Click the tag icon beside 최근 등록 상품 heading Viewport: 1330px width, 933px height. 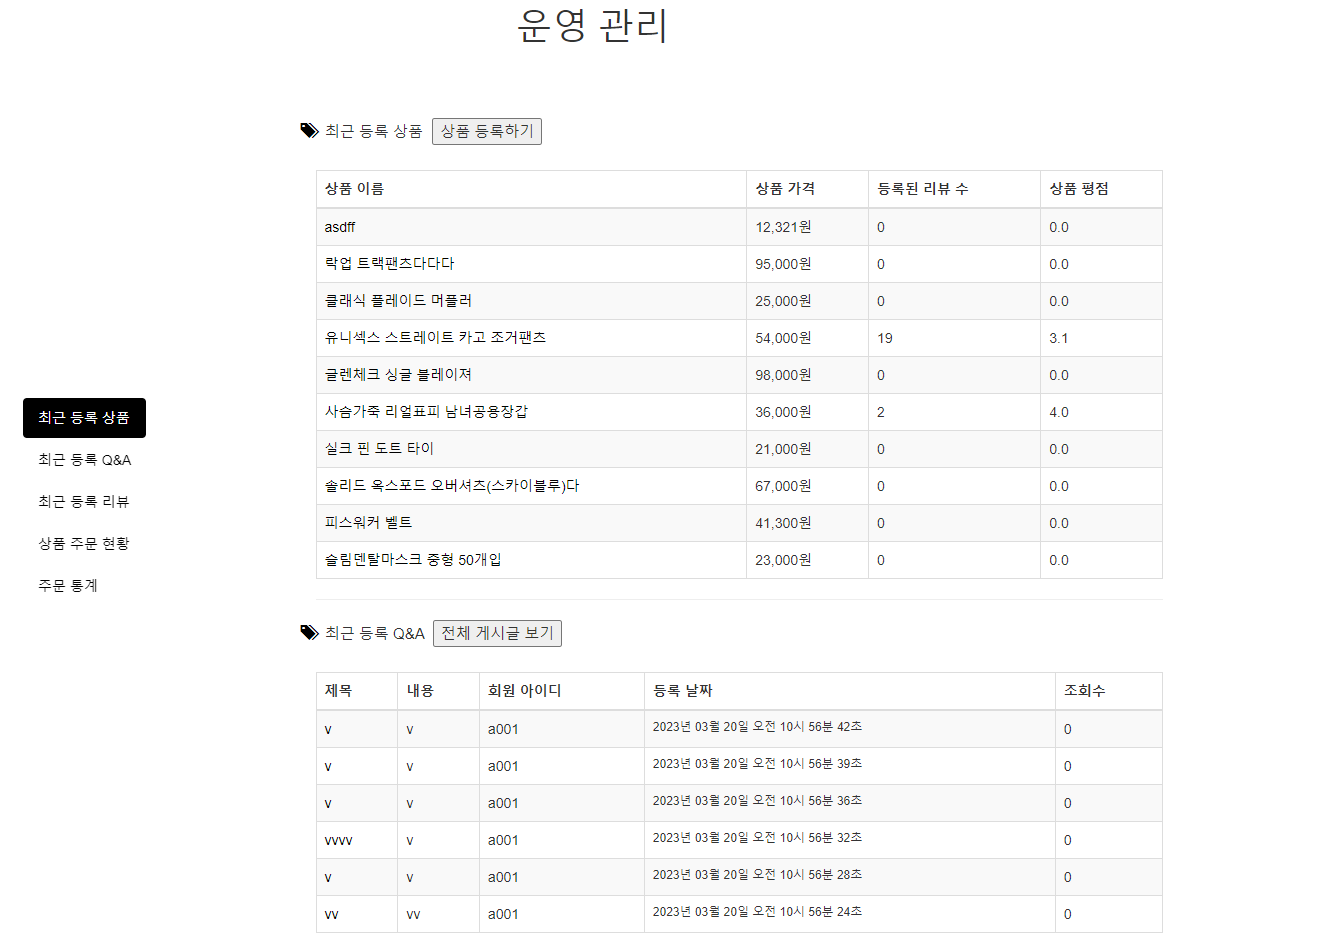coord(306,130)
